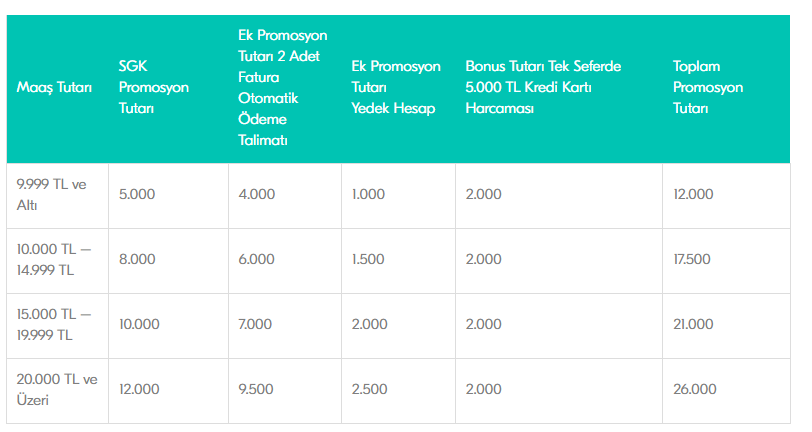Click the 1.500 Yedek Hesap value
Screen dimensions: 812x432
(368, 259)
